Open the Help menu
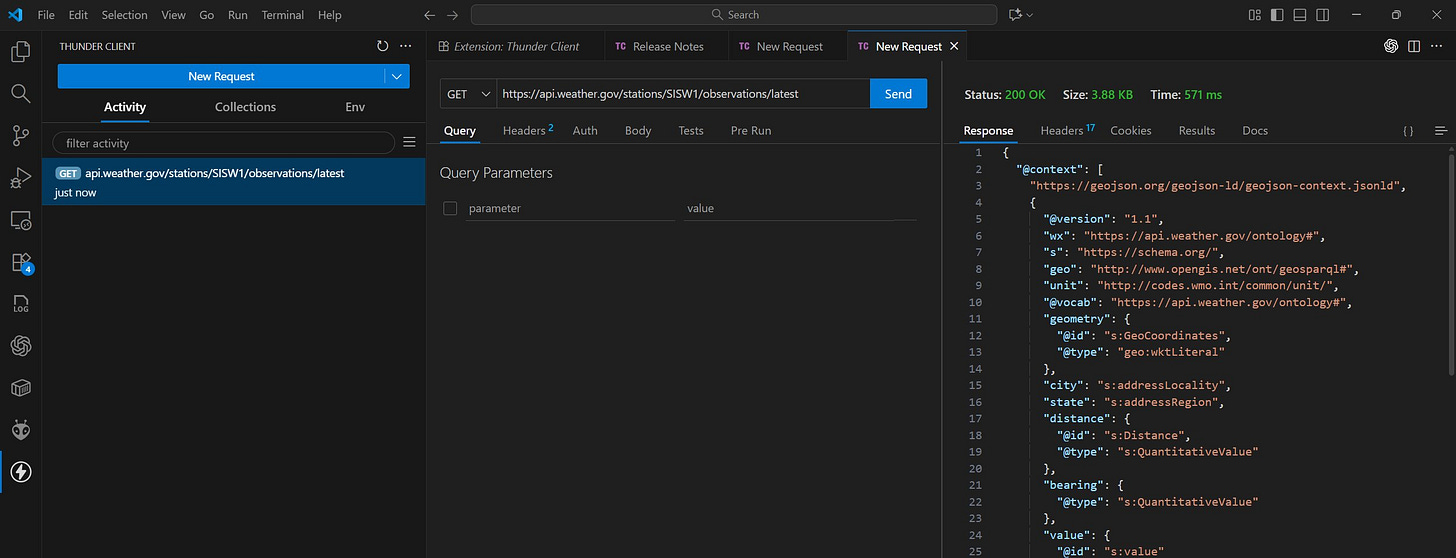Image resolution: width=1456 pixels, height=558 pixels. 329,15
